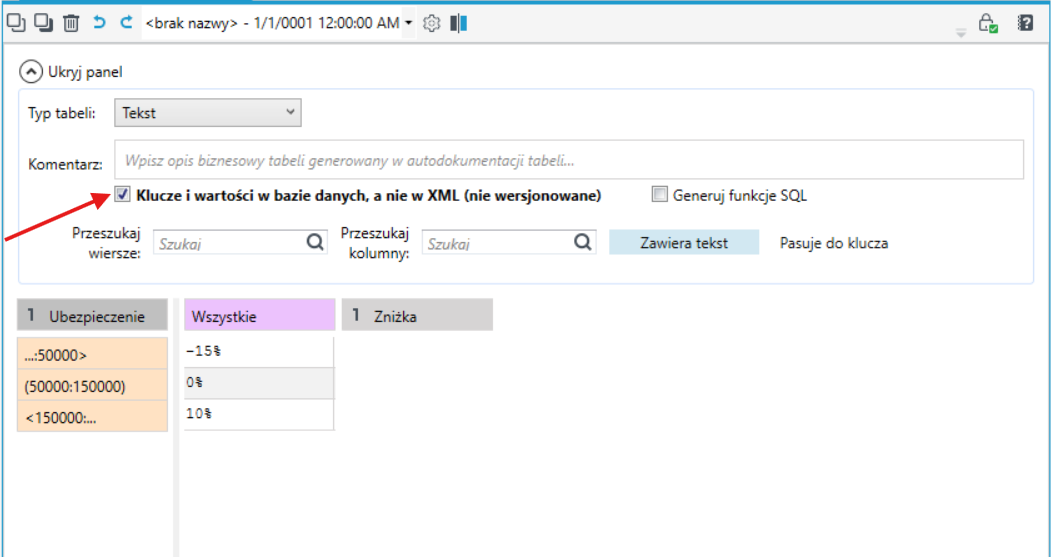
Task: Open the gear settings icon
Action: click(x=432, y=23)
